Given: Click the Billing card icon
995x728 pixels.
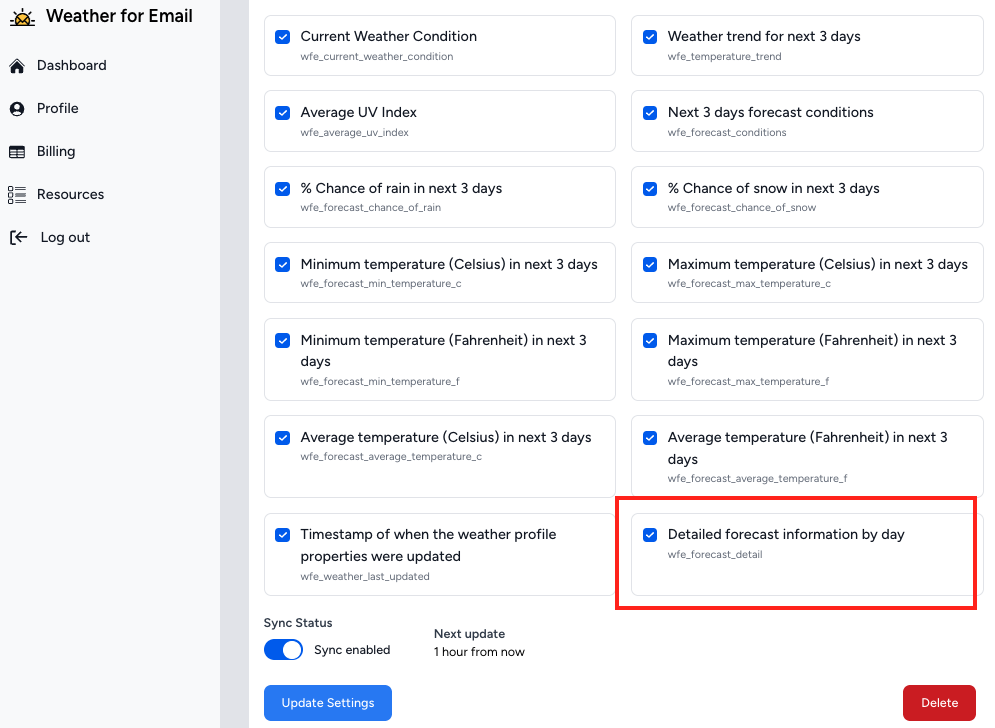Looking at the screenshot, I should click(x=17, y=152).
